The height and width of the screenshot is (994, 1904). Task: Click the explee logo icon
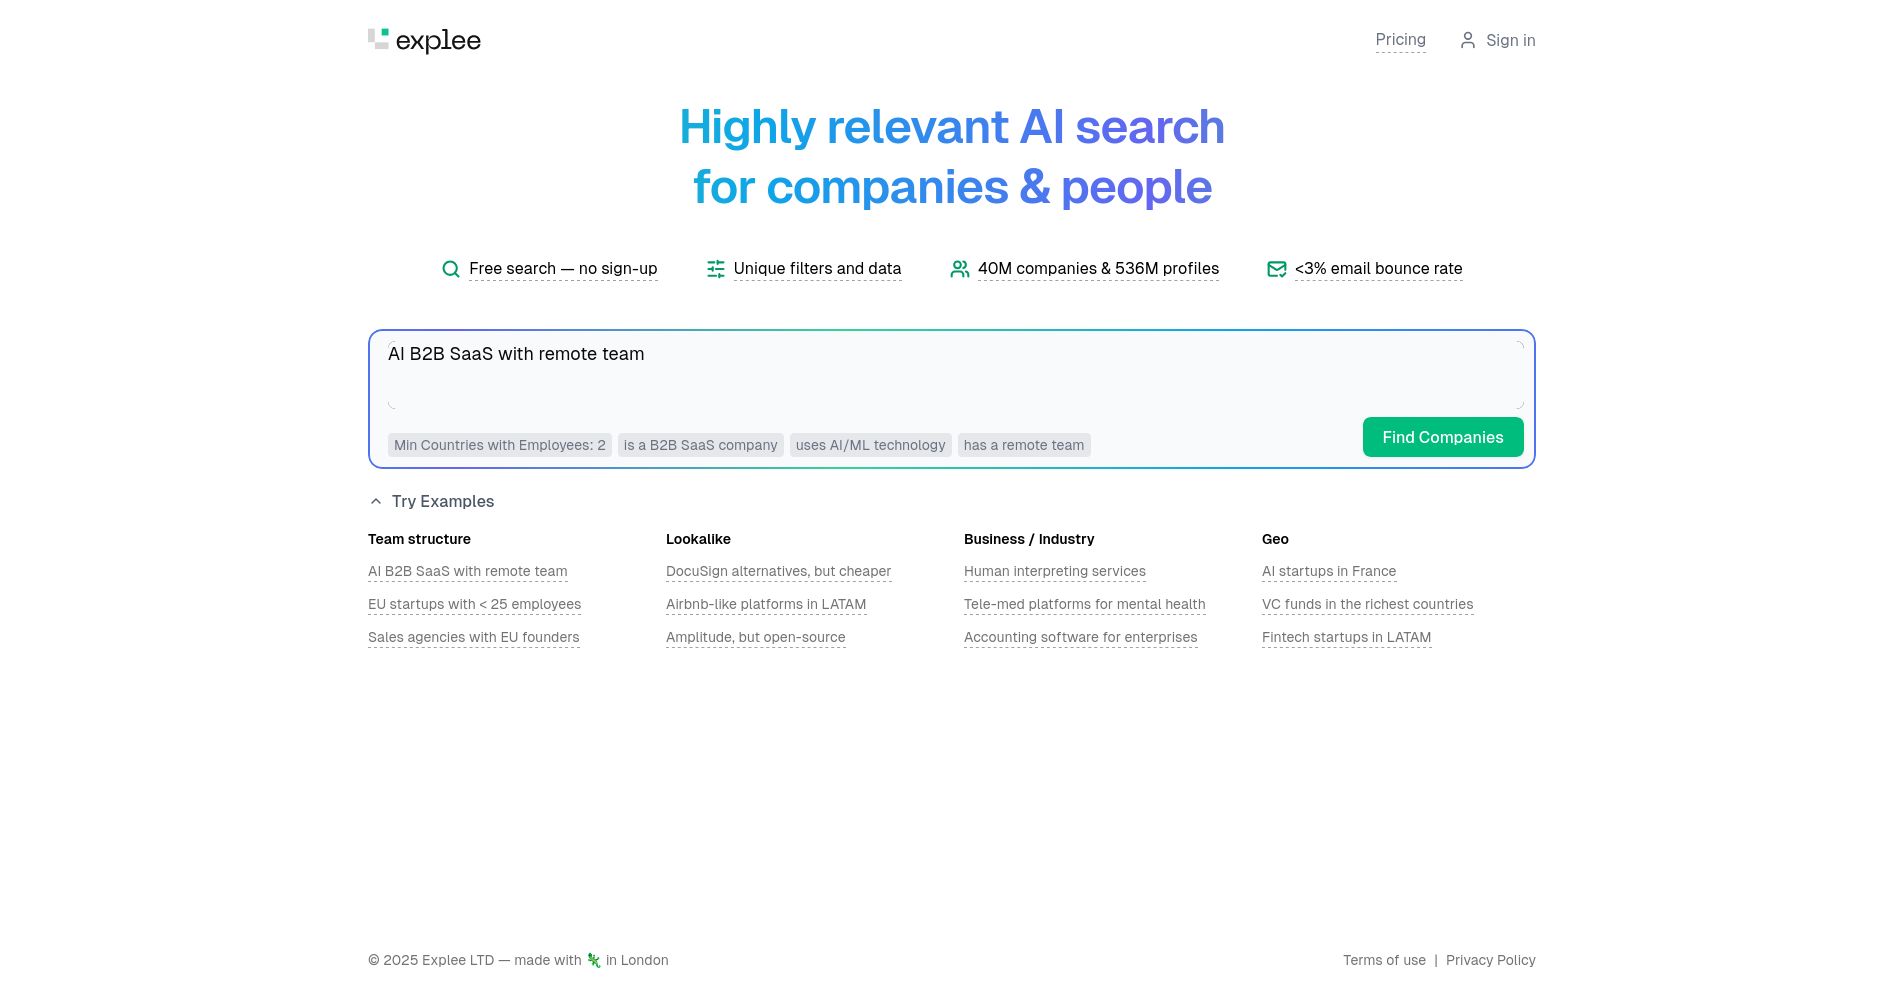point(380,40)
